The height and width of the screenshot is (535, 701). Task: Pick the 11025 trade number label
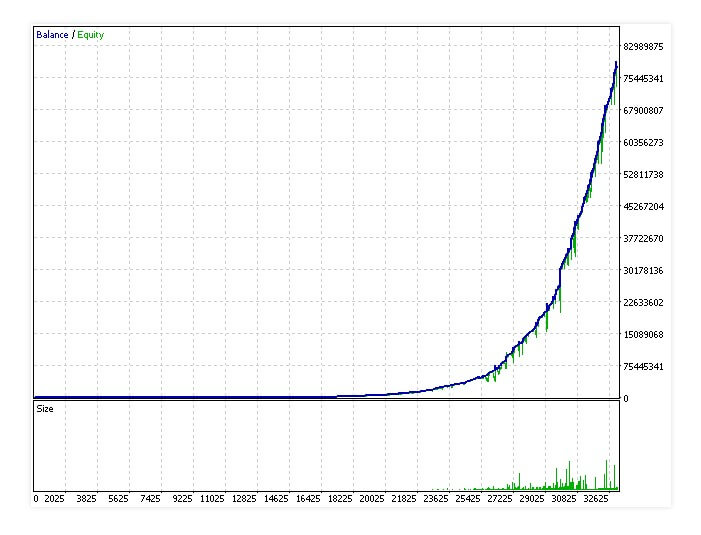[x=212, y=498]
